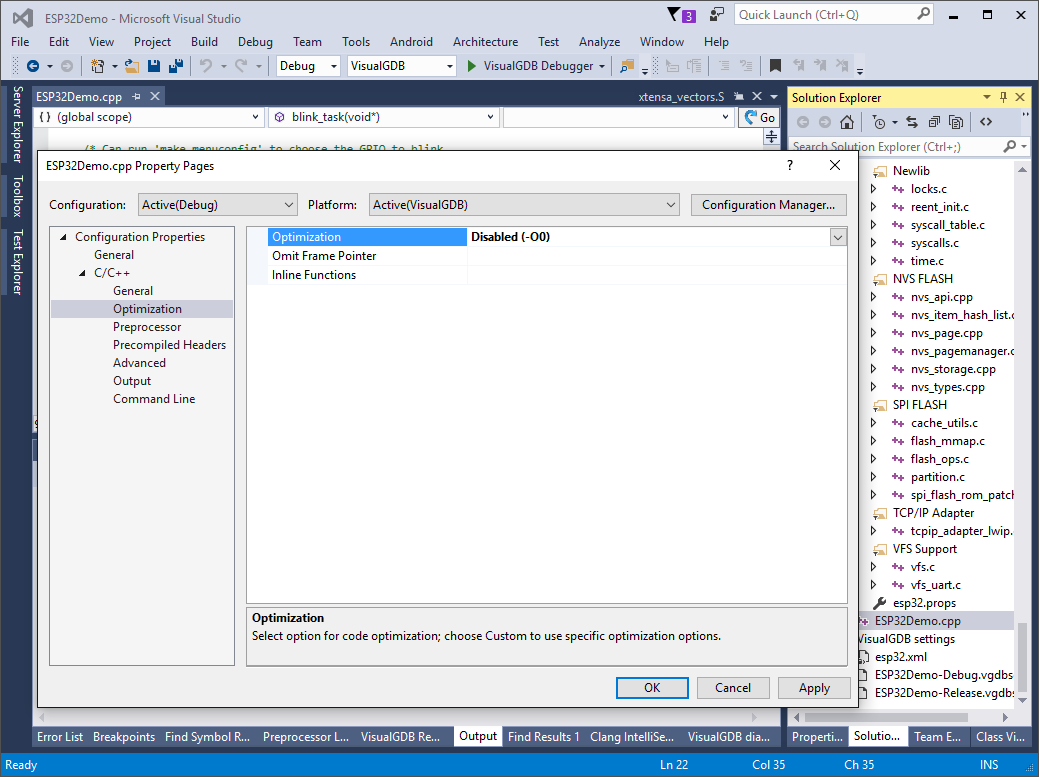Viewport: 1039px width, 777px height.
Task: Open the File menu
Action: point(21,42)
